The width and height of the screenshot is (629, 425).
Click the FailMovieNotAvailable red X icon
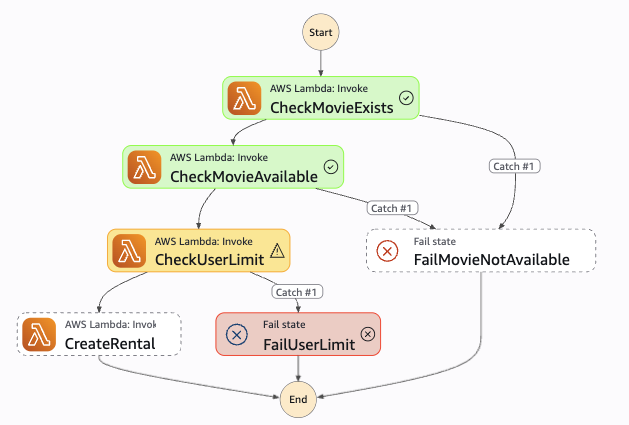coord(387,251)
